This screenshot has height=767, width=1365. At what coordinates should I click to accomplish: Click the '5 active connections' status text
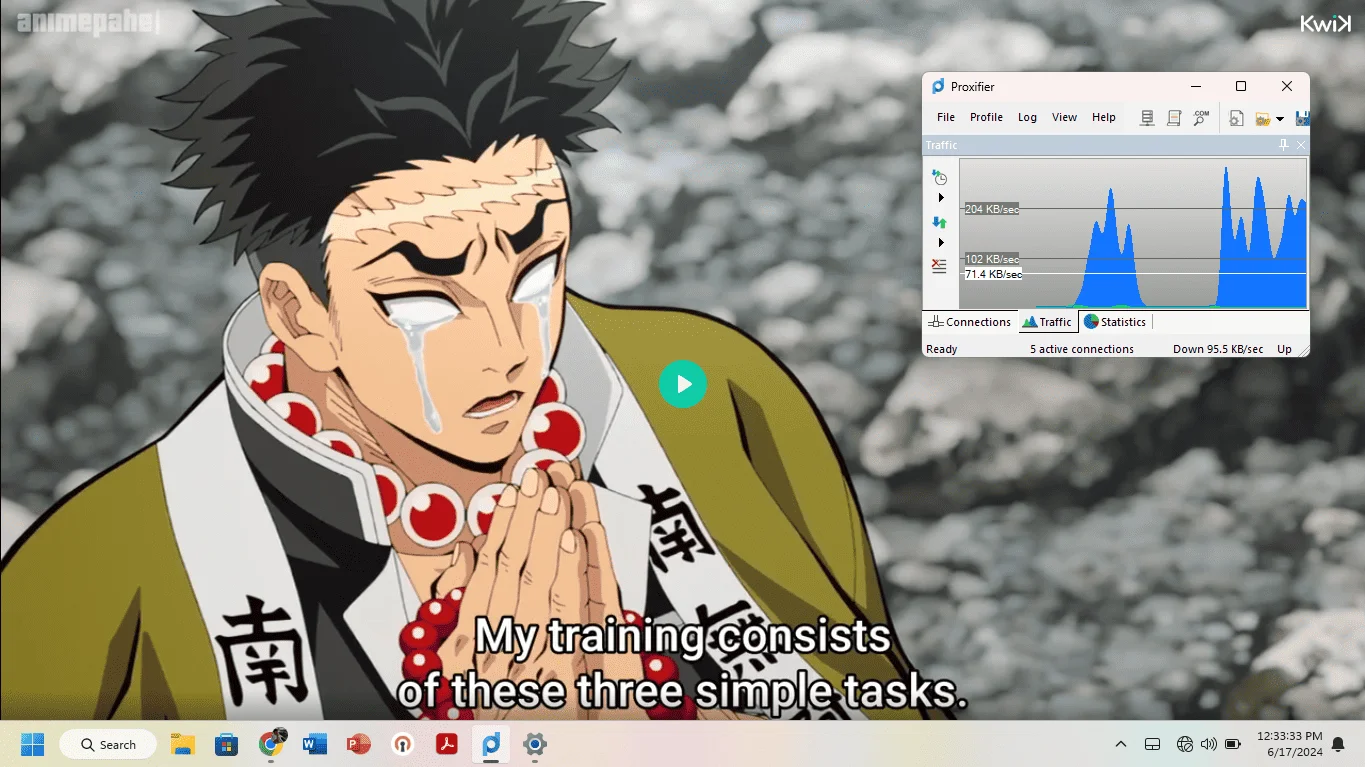[x=1082, y=349]
